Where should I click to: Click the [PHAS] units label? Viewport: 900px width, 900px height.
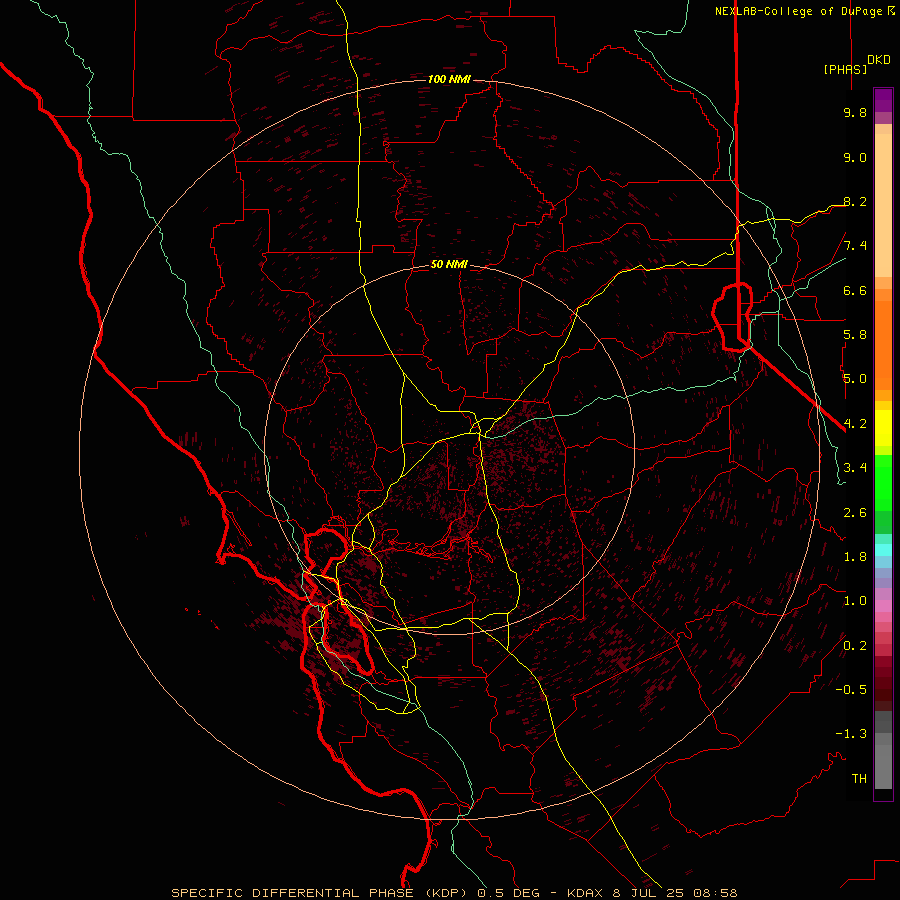coord(845,69)
